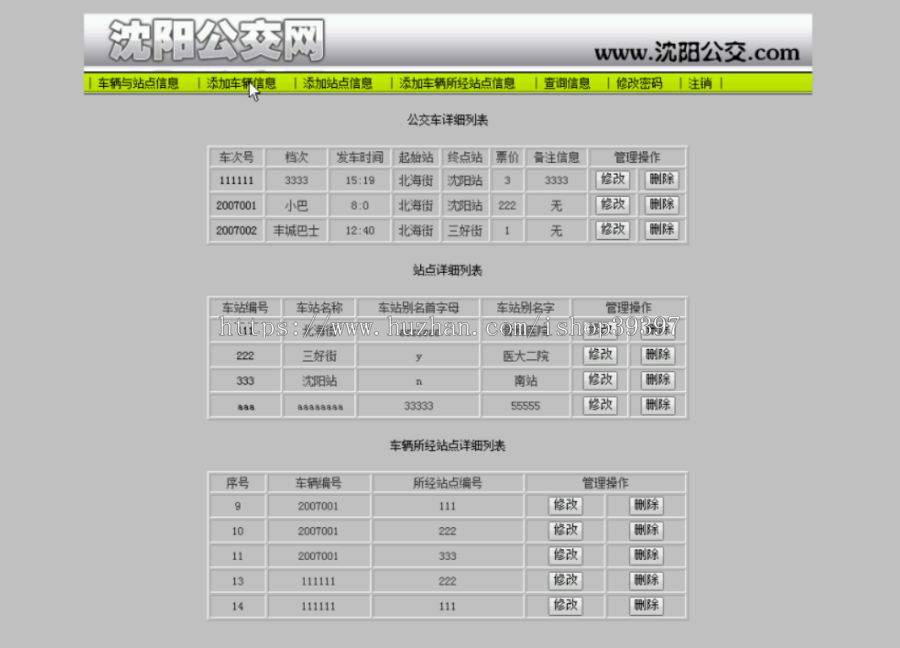Delete route stop with 序号 14

(646, 606)
